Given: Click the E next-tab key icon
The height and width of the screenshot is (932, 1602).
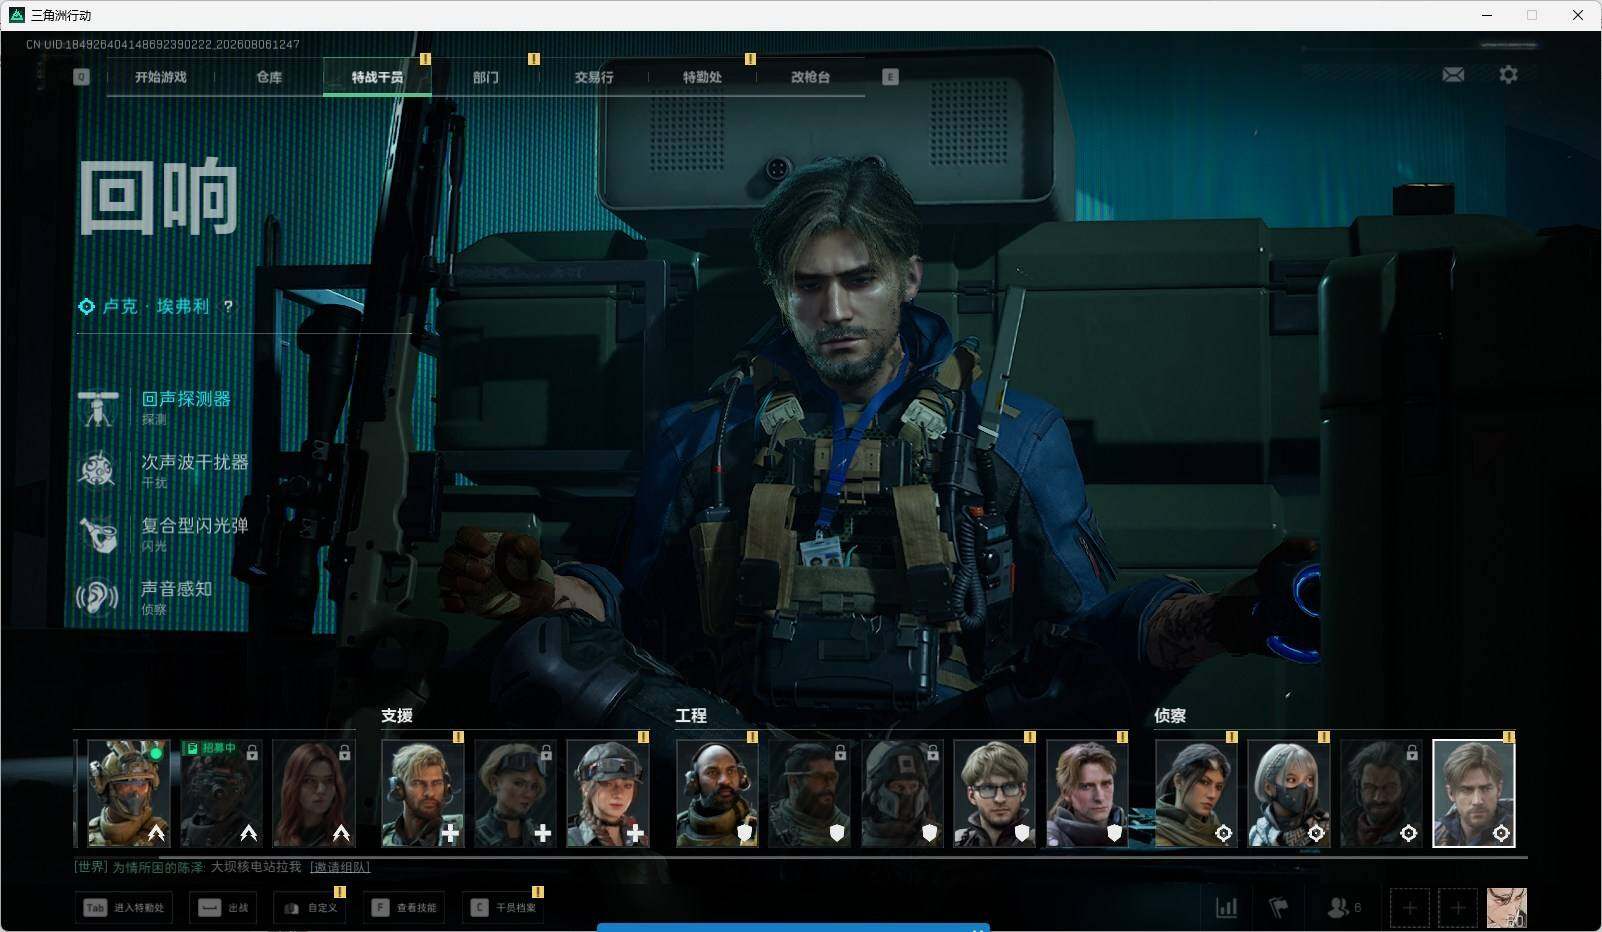Looking at the screenshot, I should (890, 77).
